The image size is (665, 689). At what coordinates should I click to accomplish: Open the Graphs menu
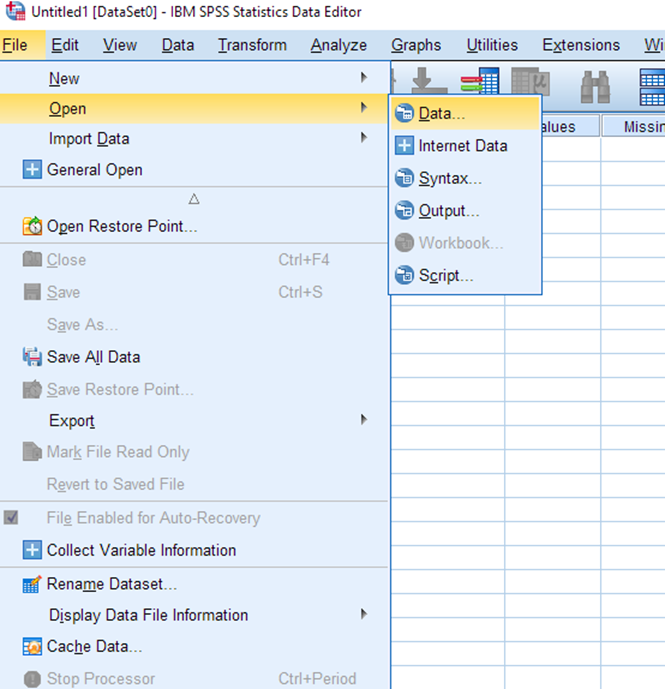[416, 45]
